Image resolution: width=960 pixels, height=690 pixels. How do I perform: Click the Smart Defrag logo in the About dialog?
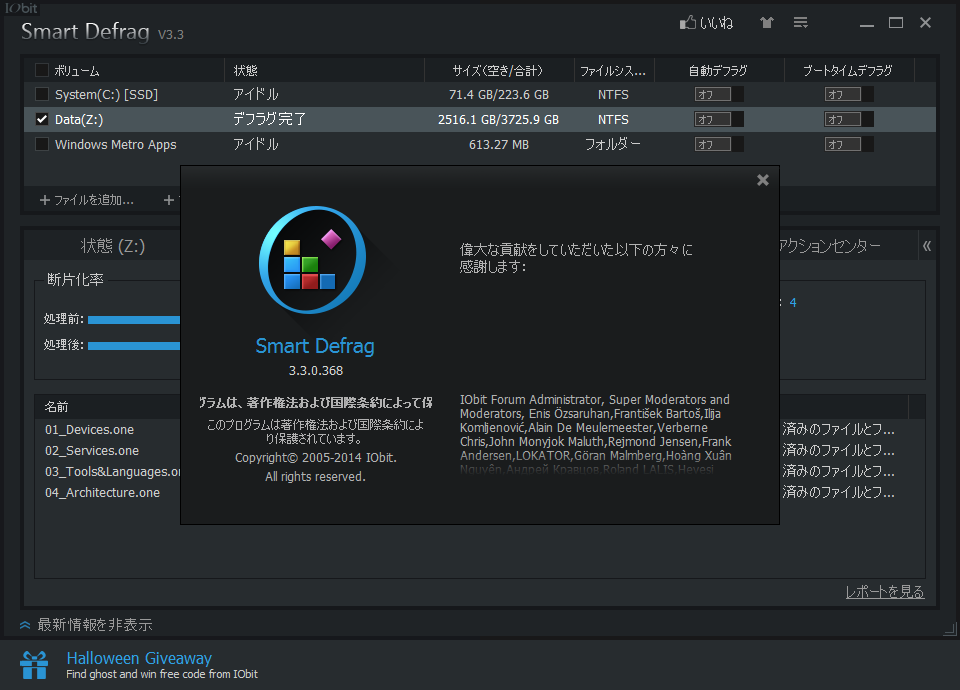(312, 260)
